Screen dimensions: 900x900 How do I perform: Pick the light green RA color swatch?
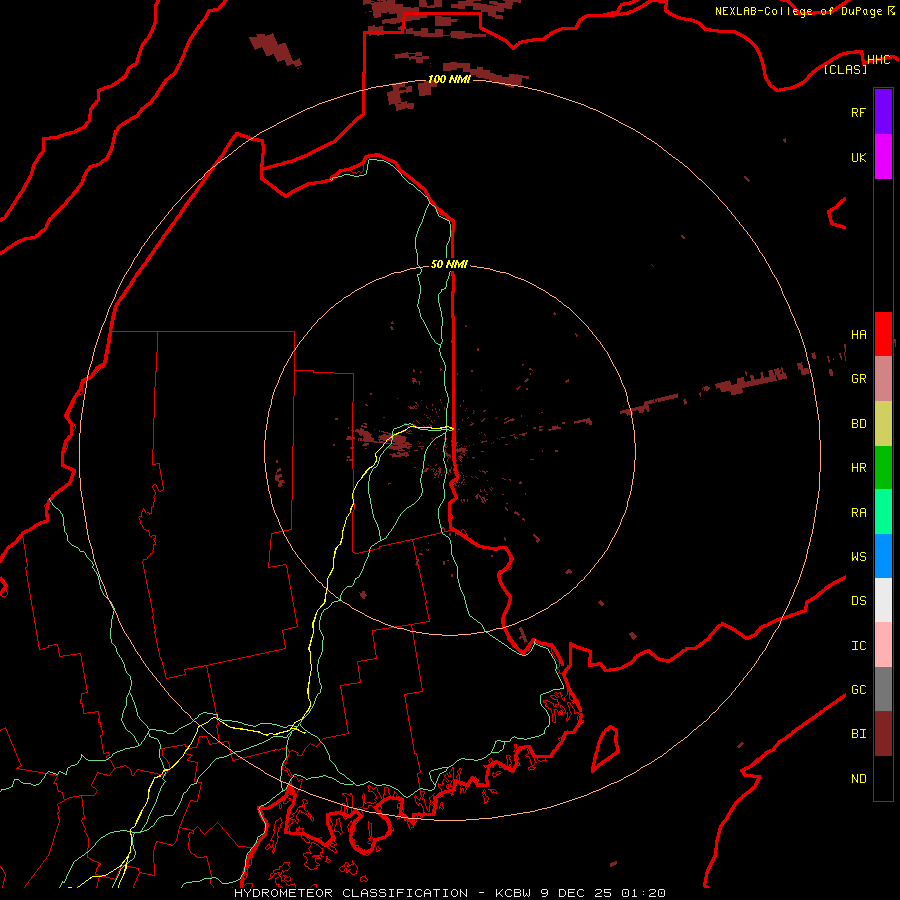coord(883,512)
